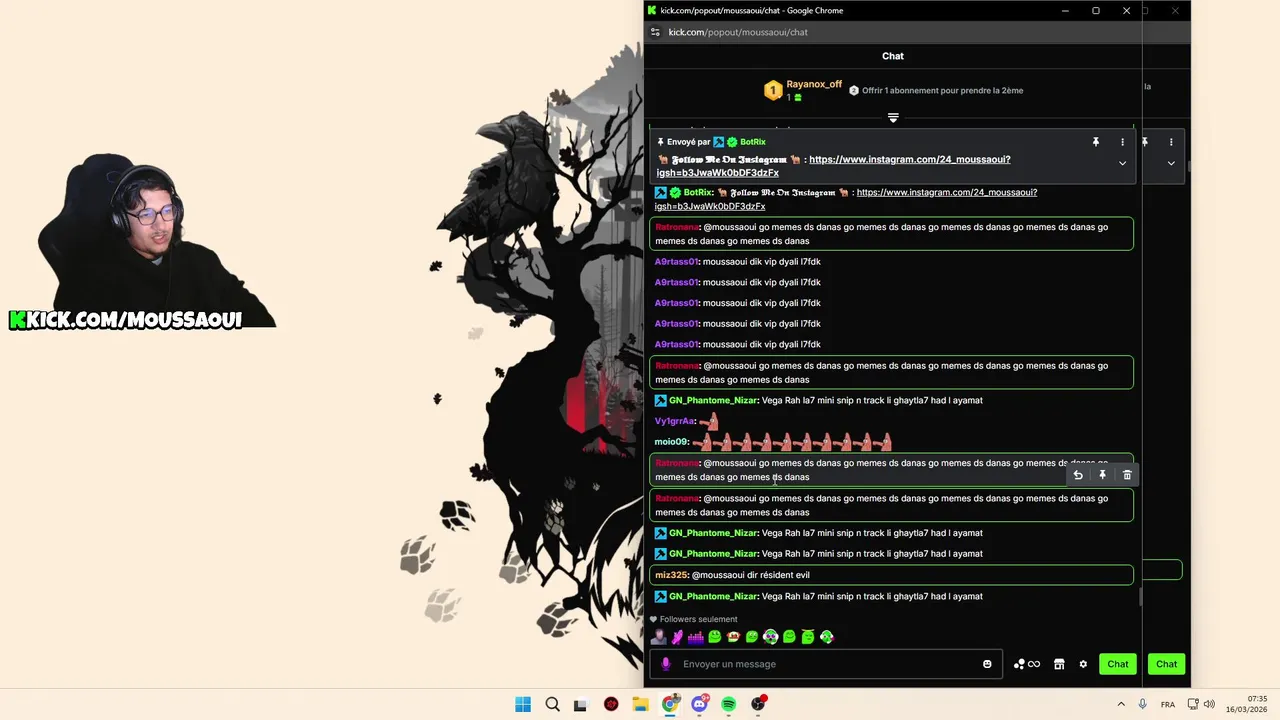Show hidden tray icons chevron
Screen dimensions: 1280x720
click(x=1120, y=704)
